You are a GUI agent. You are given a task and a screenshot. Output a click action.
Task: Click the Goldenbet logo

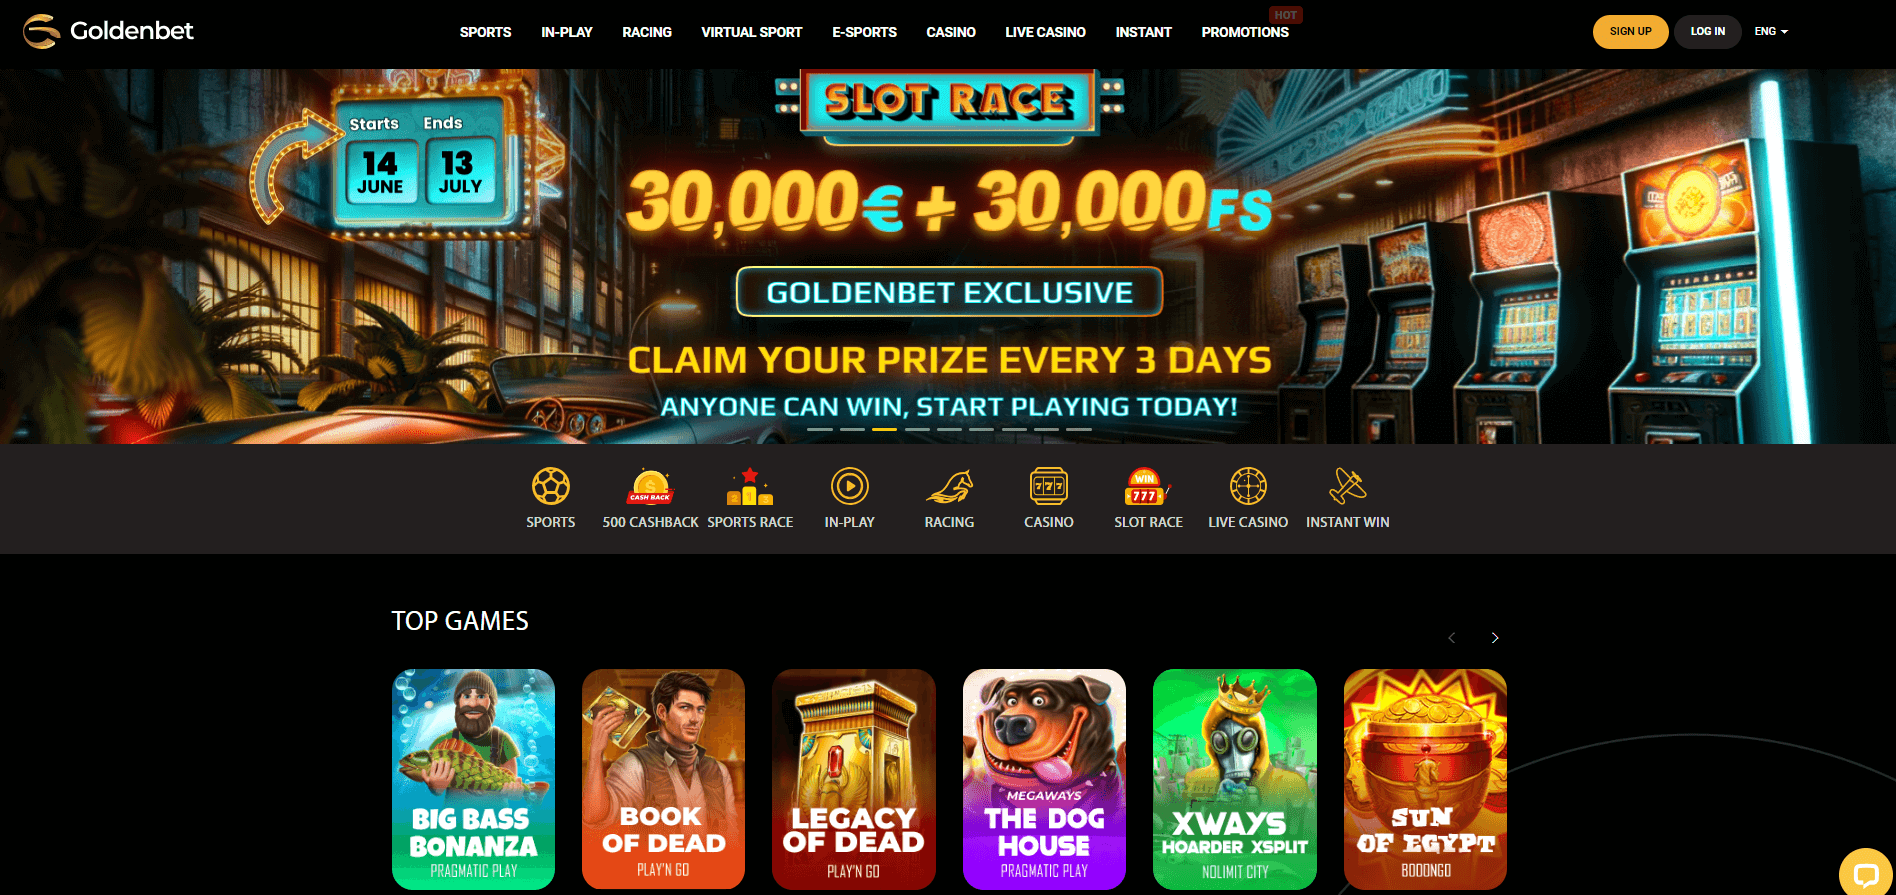tap(108, 31)
